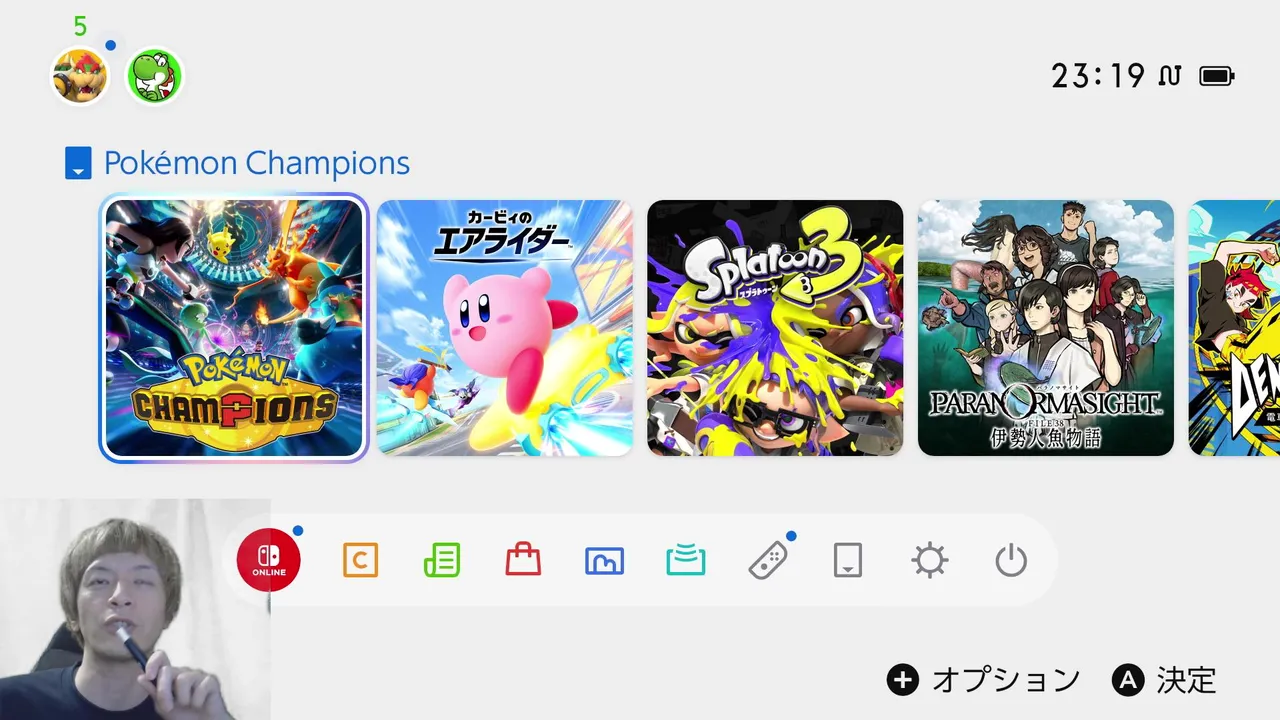This screenshot has width=1280, height=720.
Task: Open Controllers Joy-Con icon
Action: pyautogui.click(x=768, y=560)
